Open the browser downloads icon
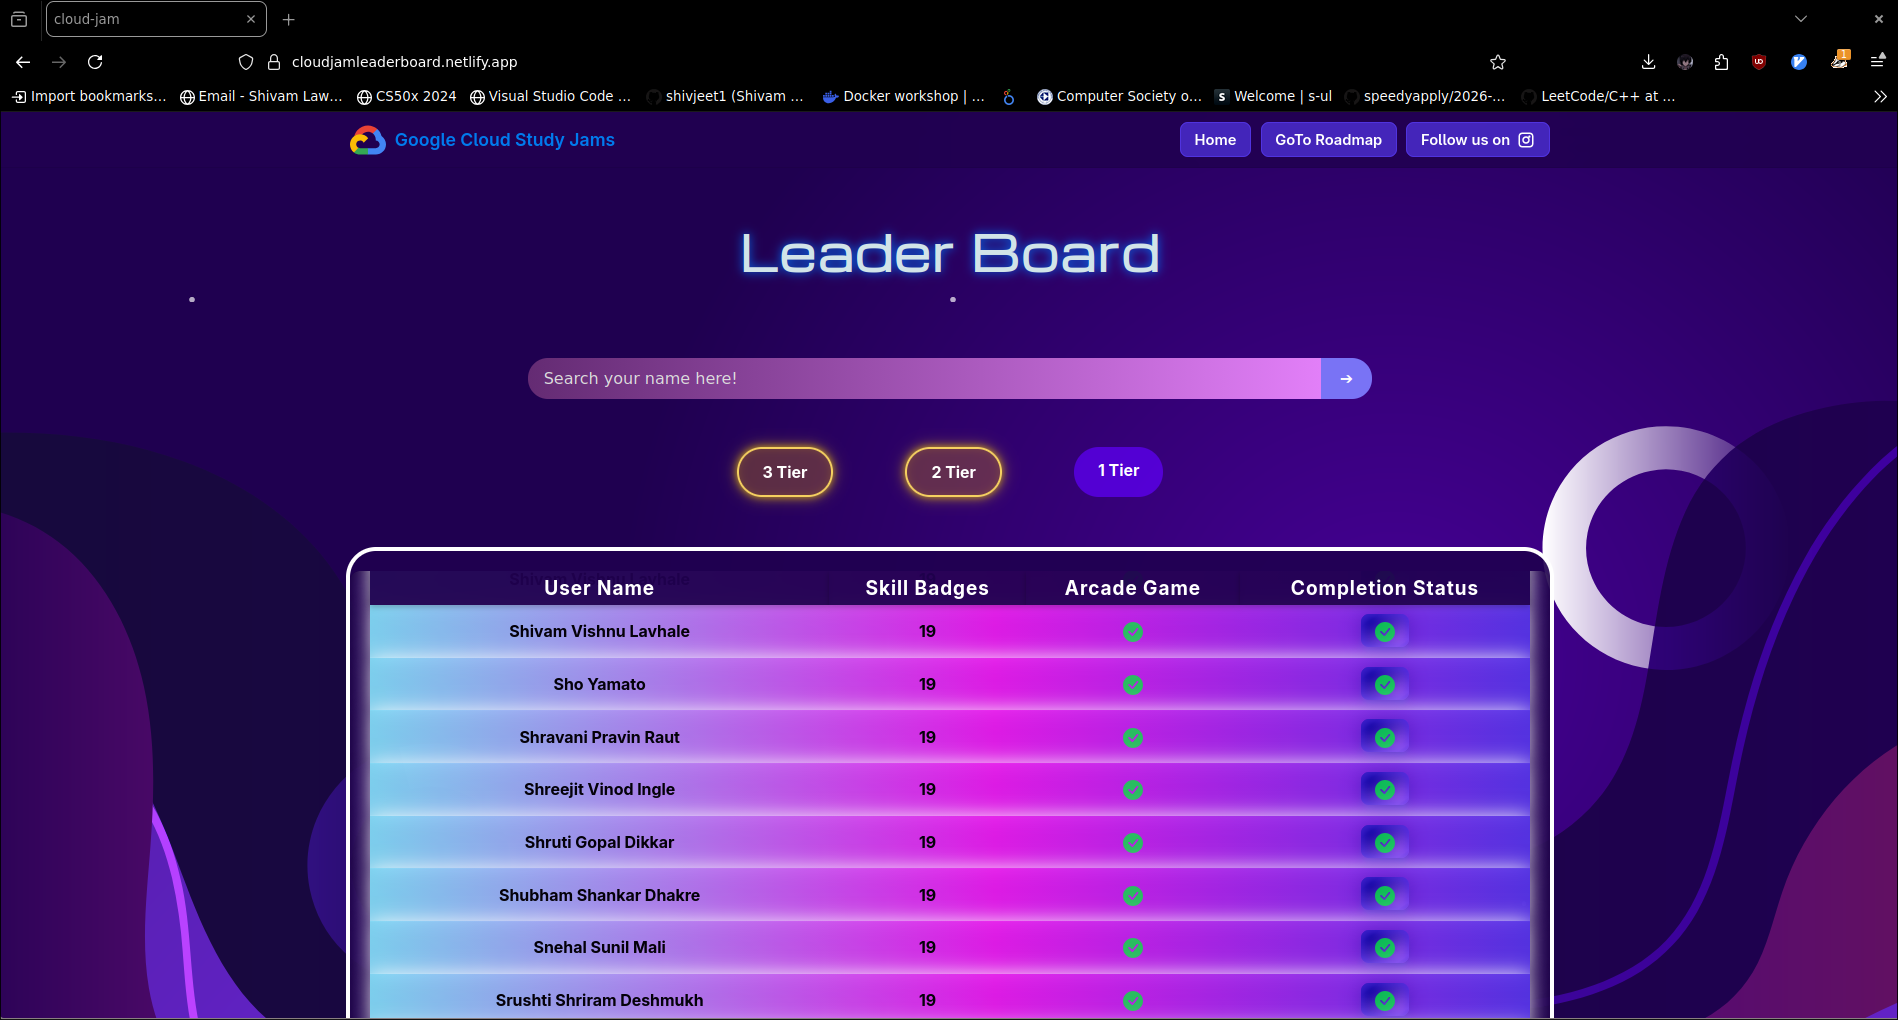Screen dimensions: 1898x1020 1648,62
